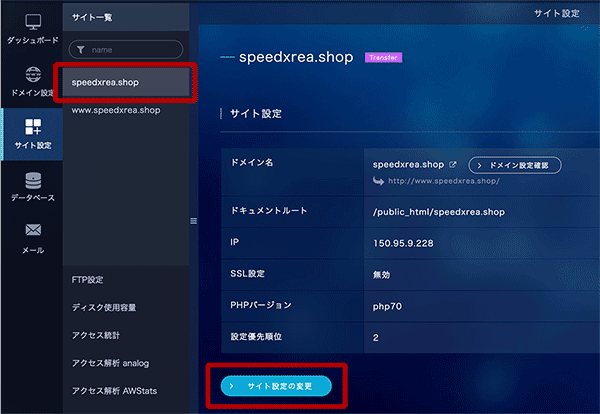Select speedxrea.shop in the site list
Image resolution: width=600 pixels, height=414 pixels.
(126, 82)
